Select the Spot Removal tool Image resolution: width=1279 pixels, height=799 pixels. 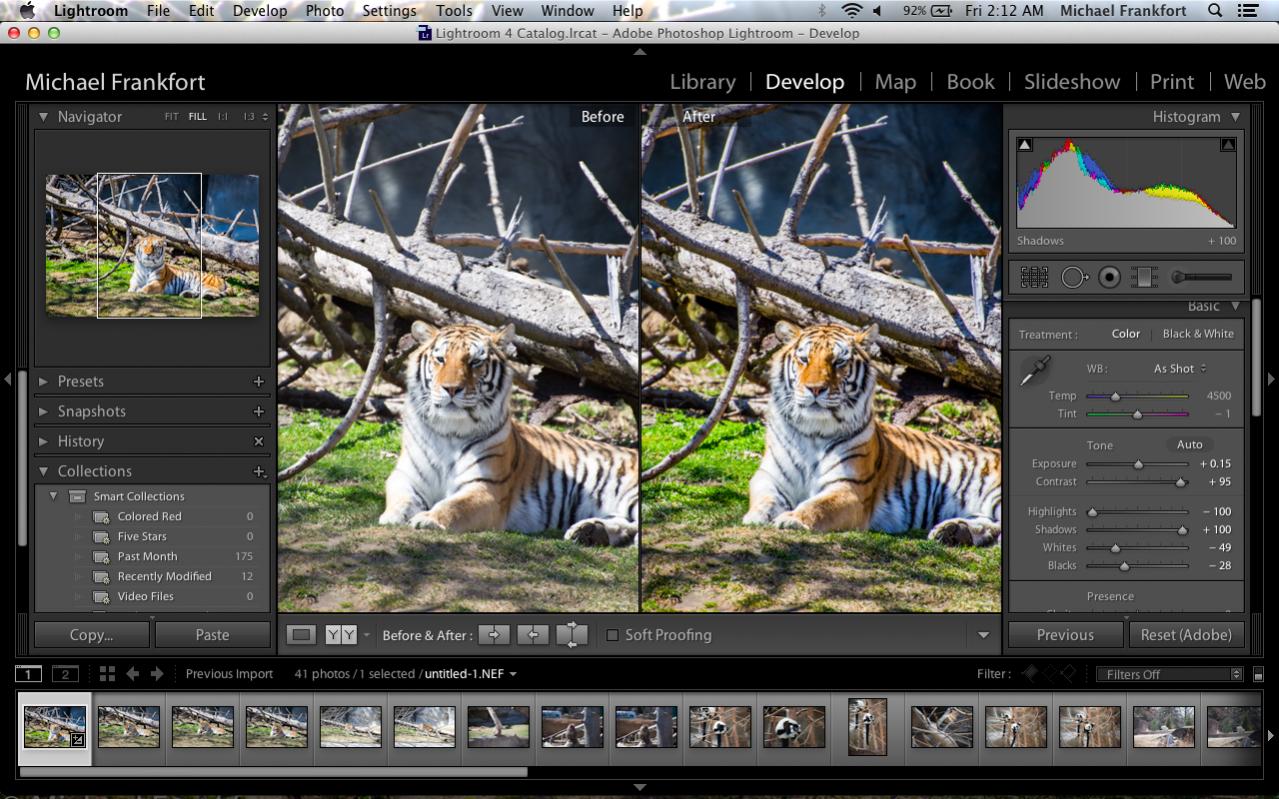(x=1074, y=277)
